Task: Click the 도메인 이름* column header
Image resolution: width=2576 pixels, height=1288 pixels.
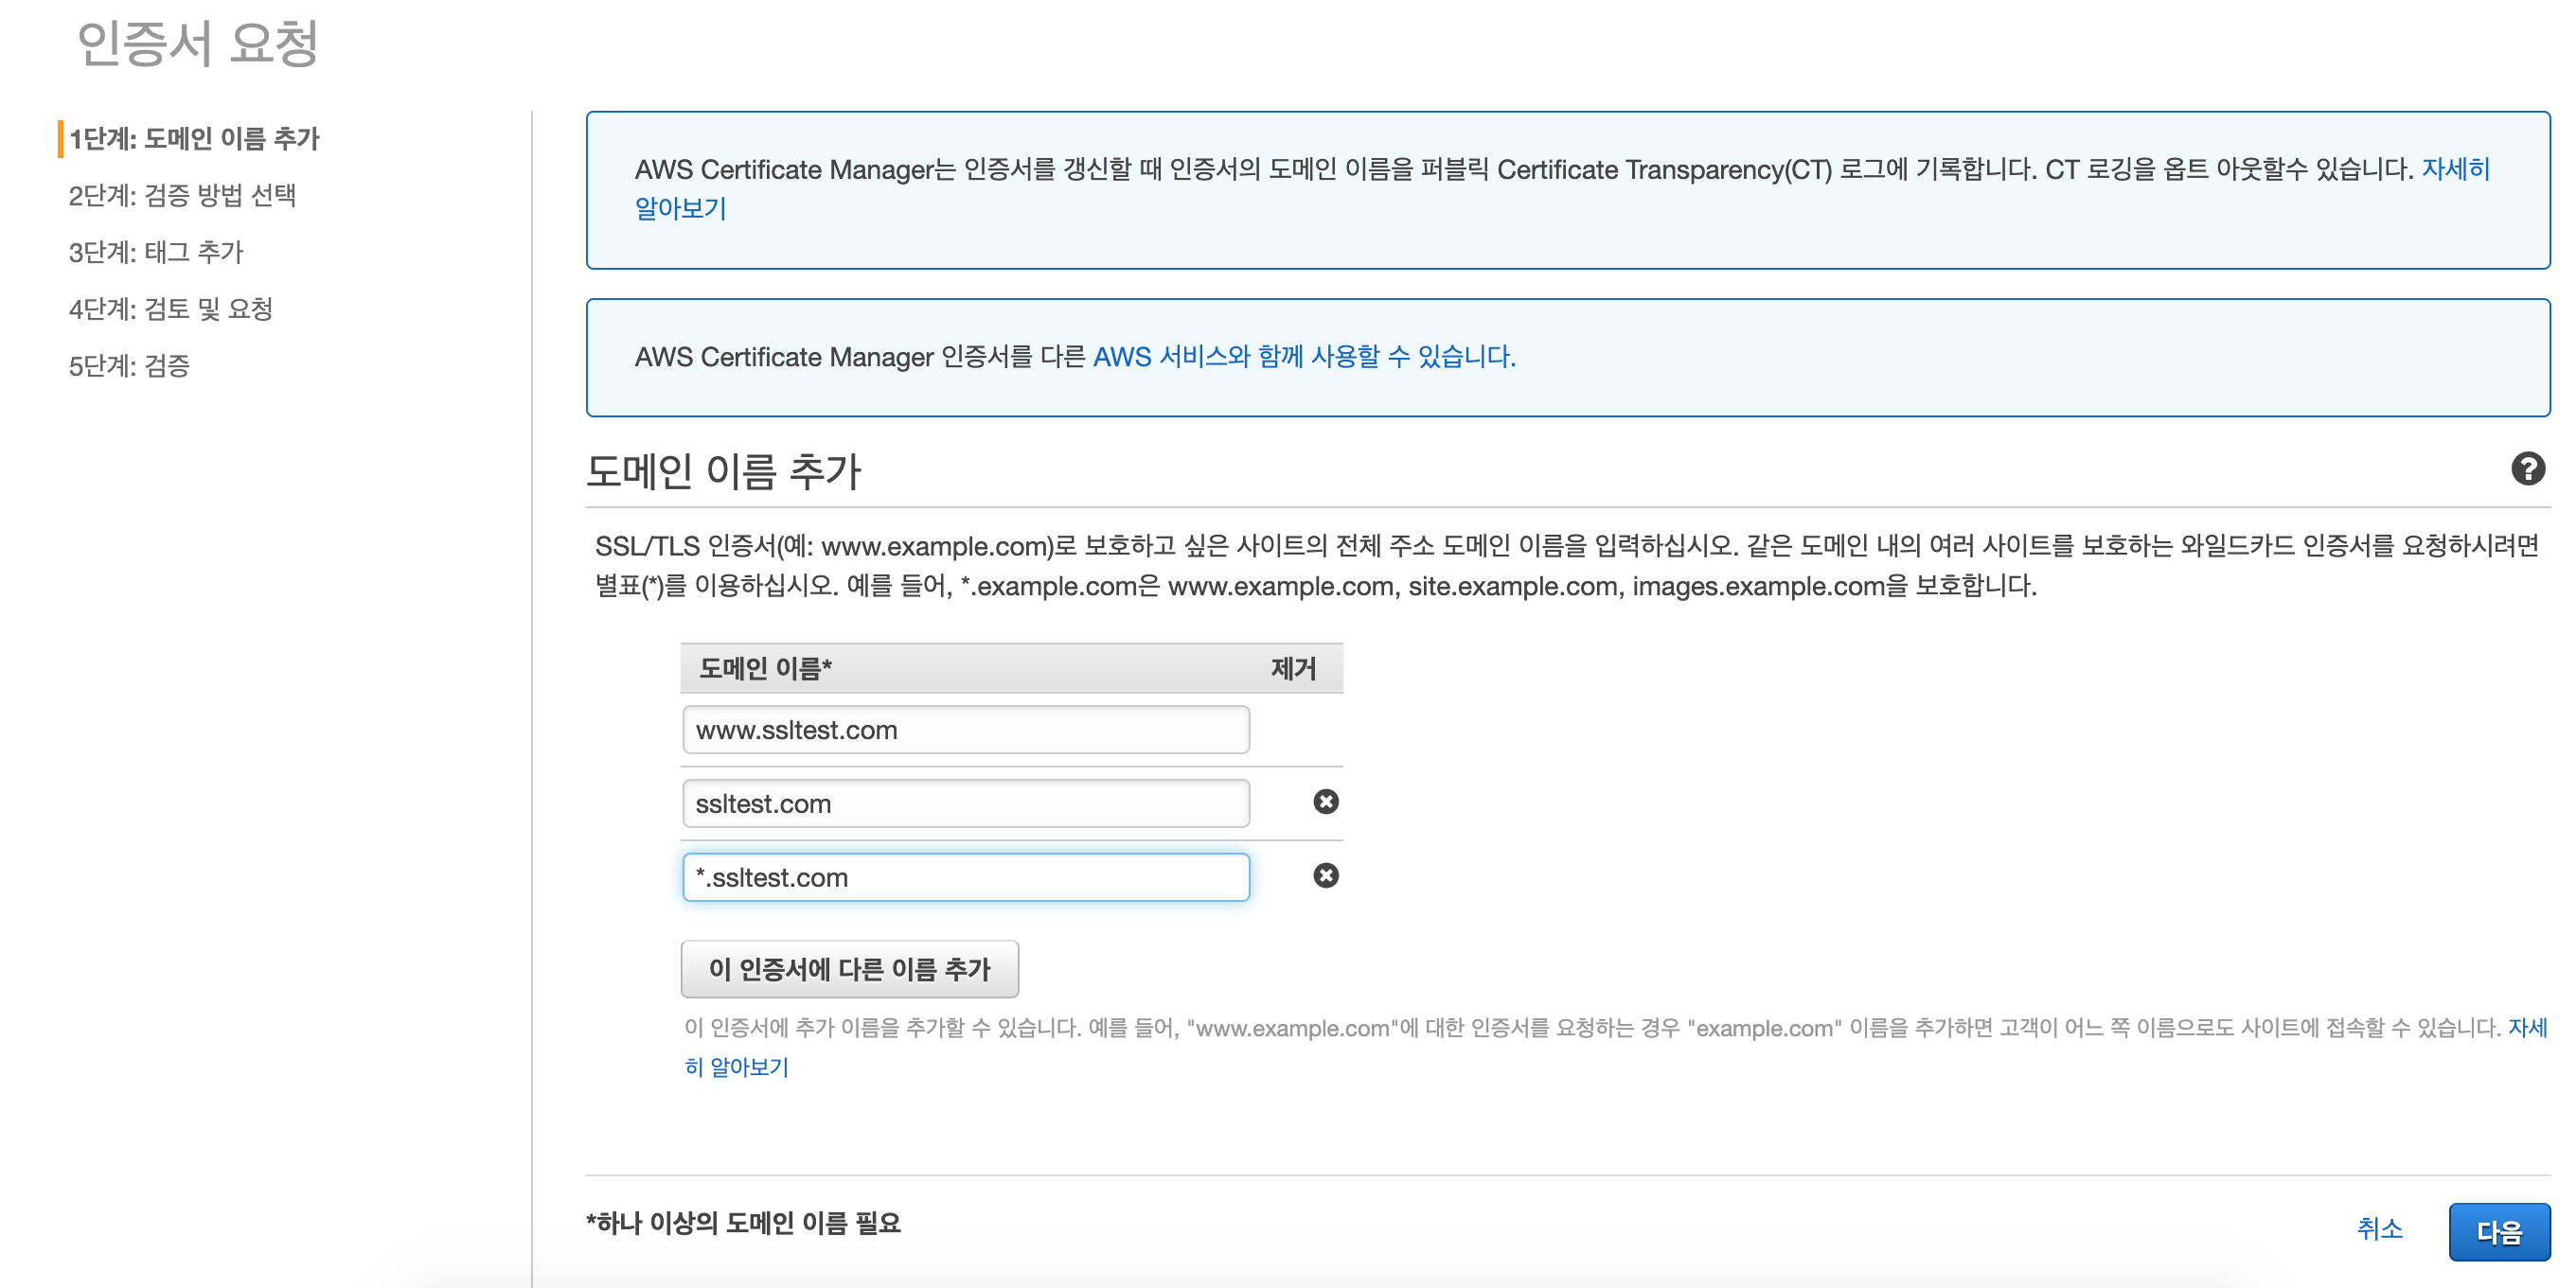Action: point(765,669)
